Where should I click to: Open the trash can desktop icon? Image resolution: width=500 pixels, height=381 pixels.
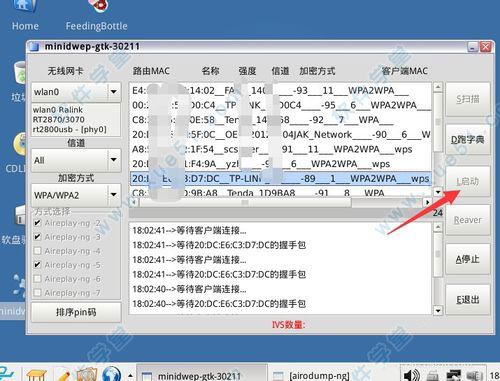(20, 73)
